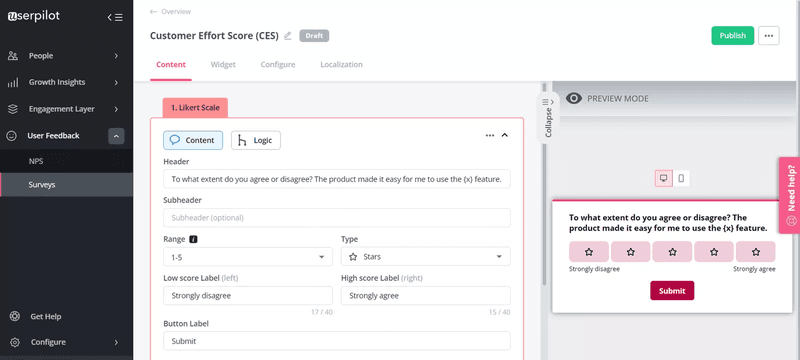
Task: Collapse the Userpilot sidebar menu icon
Action: coord(115,17)
